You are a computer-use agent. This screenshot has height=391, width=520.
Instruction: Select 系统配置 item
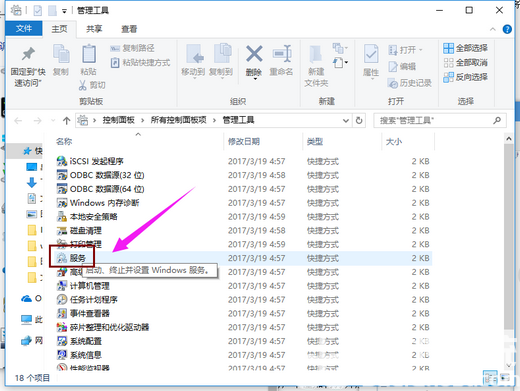[x=79, y=341]
